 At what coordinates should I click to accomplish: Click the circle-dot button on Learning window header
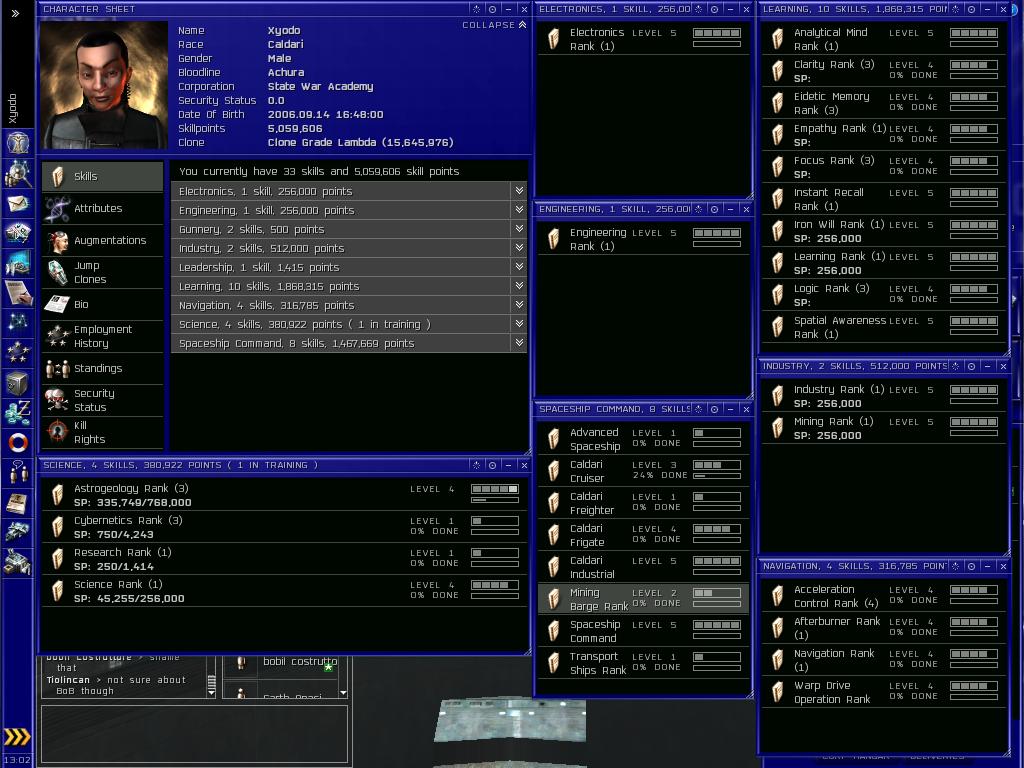[x=972, y=9]
